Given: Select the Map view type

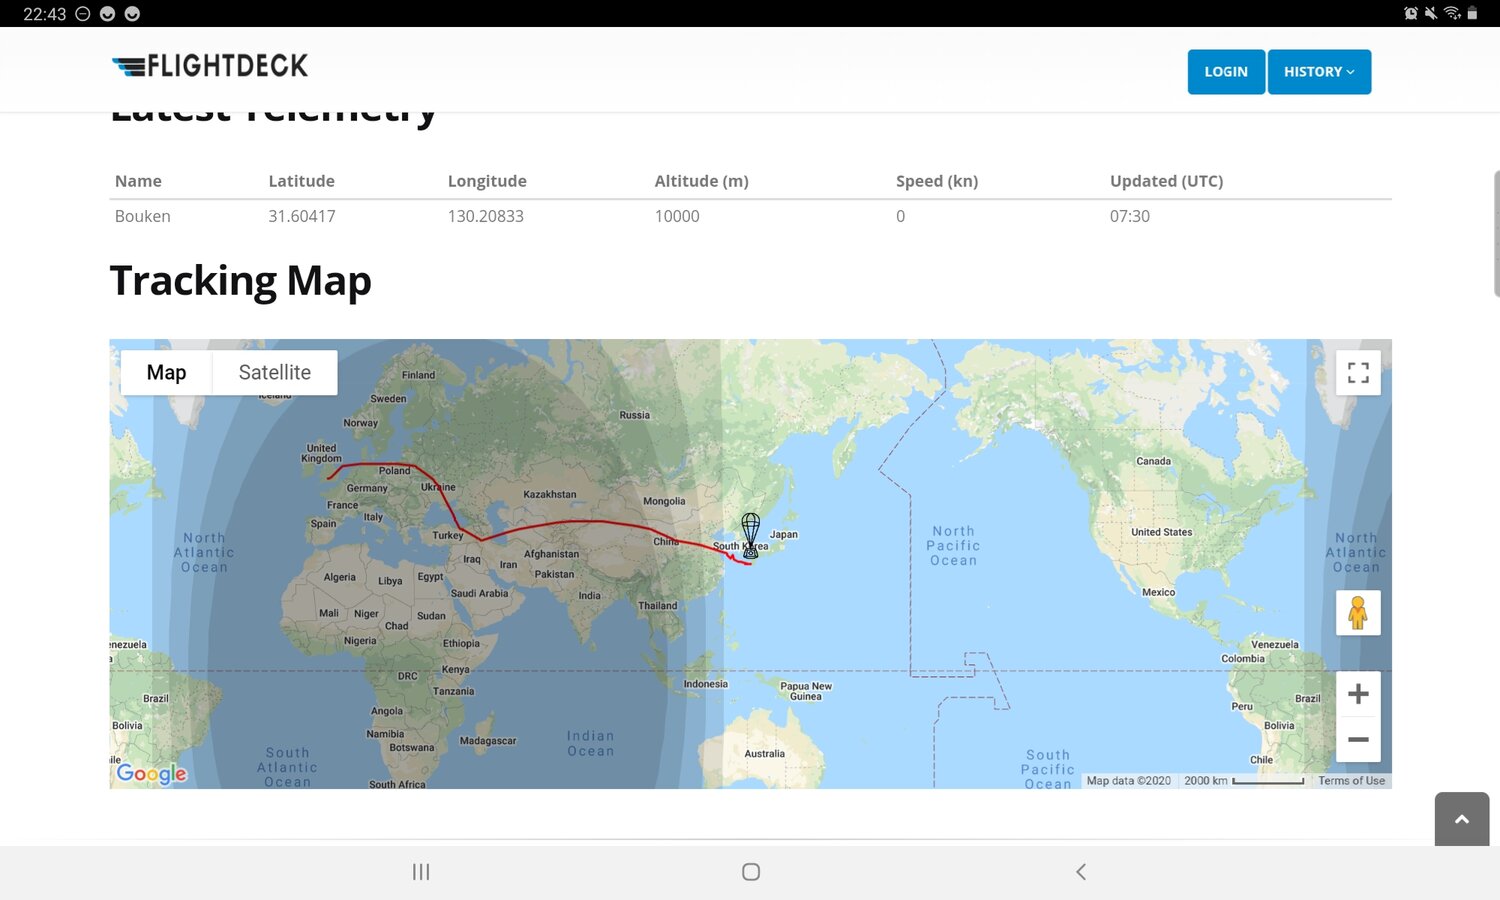Looking at the screenshot, I should 166,372.
